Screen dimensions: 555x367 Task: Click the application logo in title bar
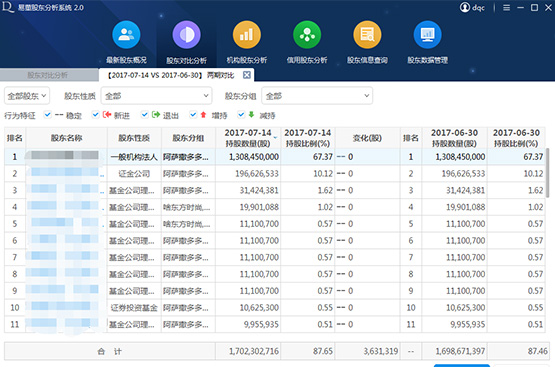(x=8, y=7)
